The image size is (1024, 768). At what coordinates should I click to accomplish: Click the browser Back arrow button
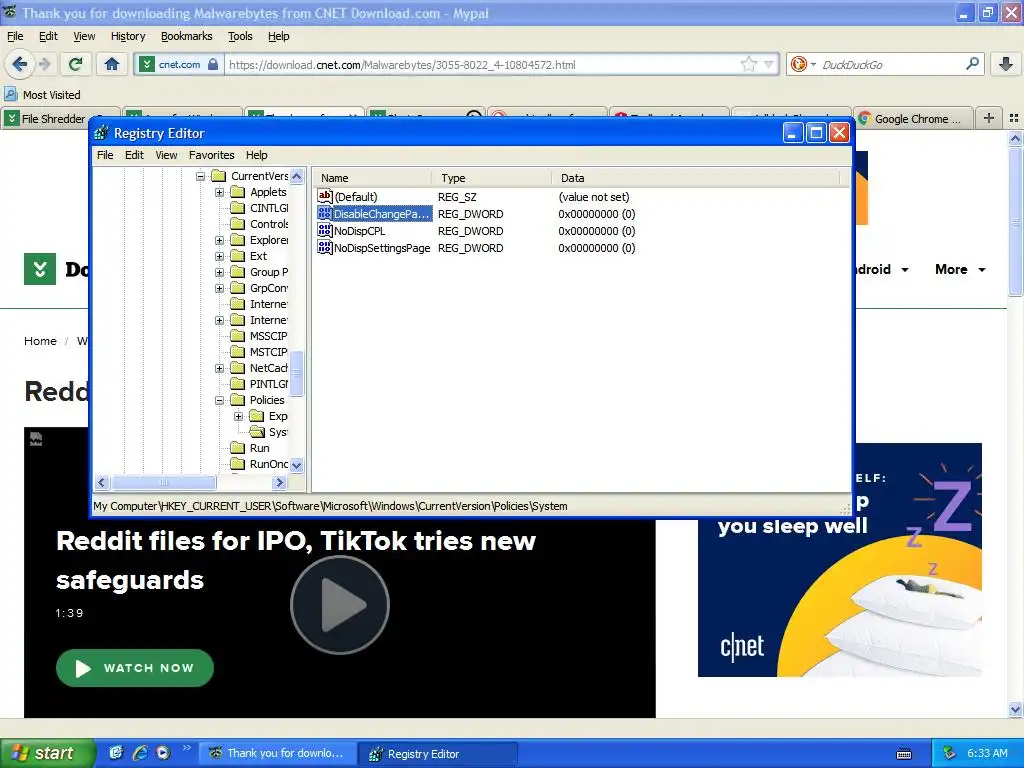20,64
